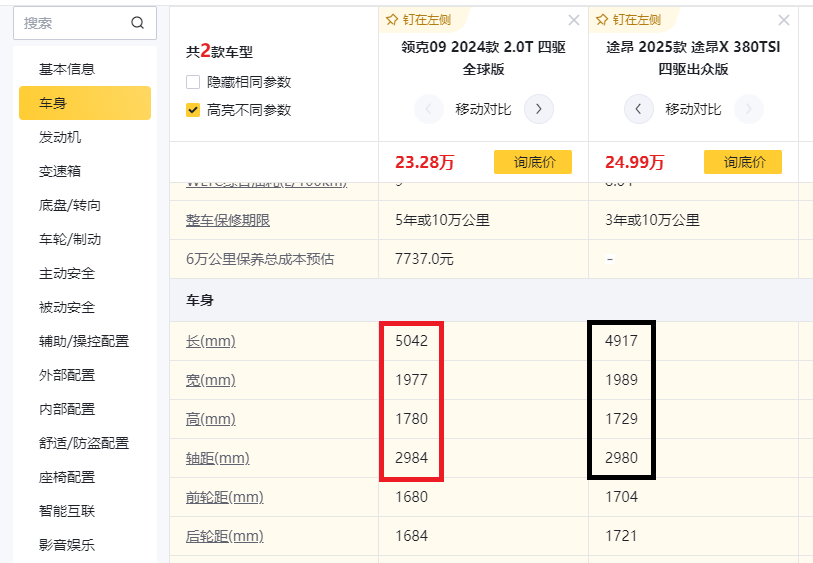Check 隐藏相同参数 checkbox
Image resolution: width=813 pixels, height=563 pixels.
(x=193, y=82)
